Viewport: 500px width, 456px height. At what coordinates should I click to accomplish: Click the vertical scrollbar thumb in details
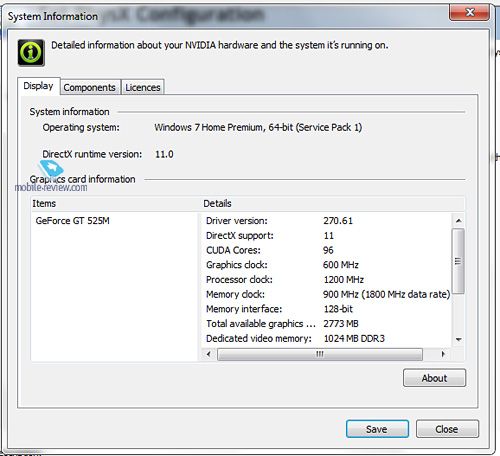tap(459, 261)
